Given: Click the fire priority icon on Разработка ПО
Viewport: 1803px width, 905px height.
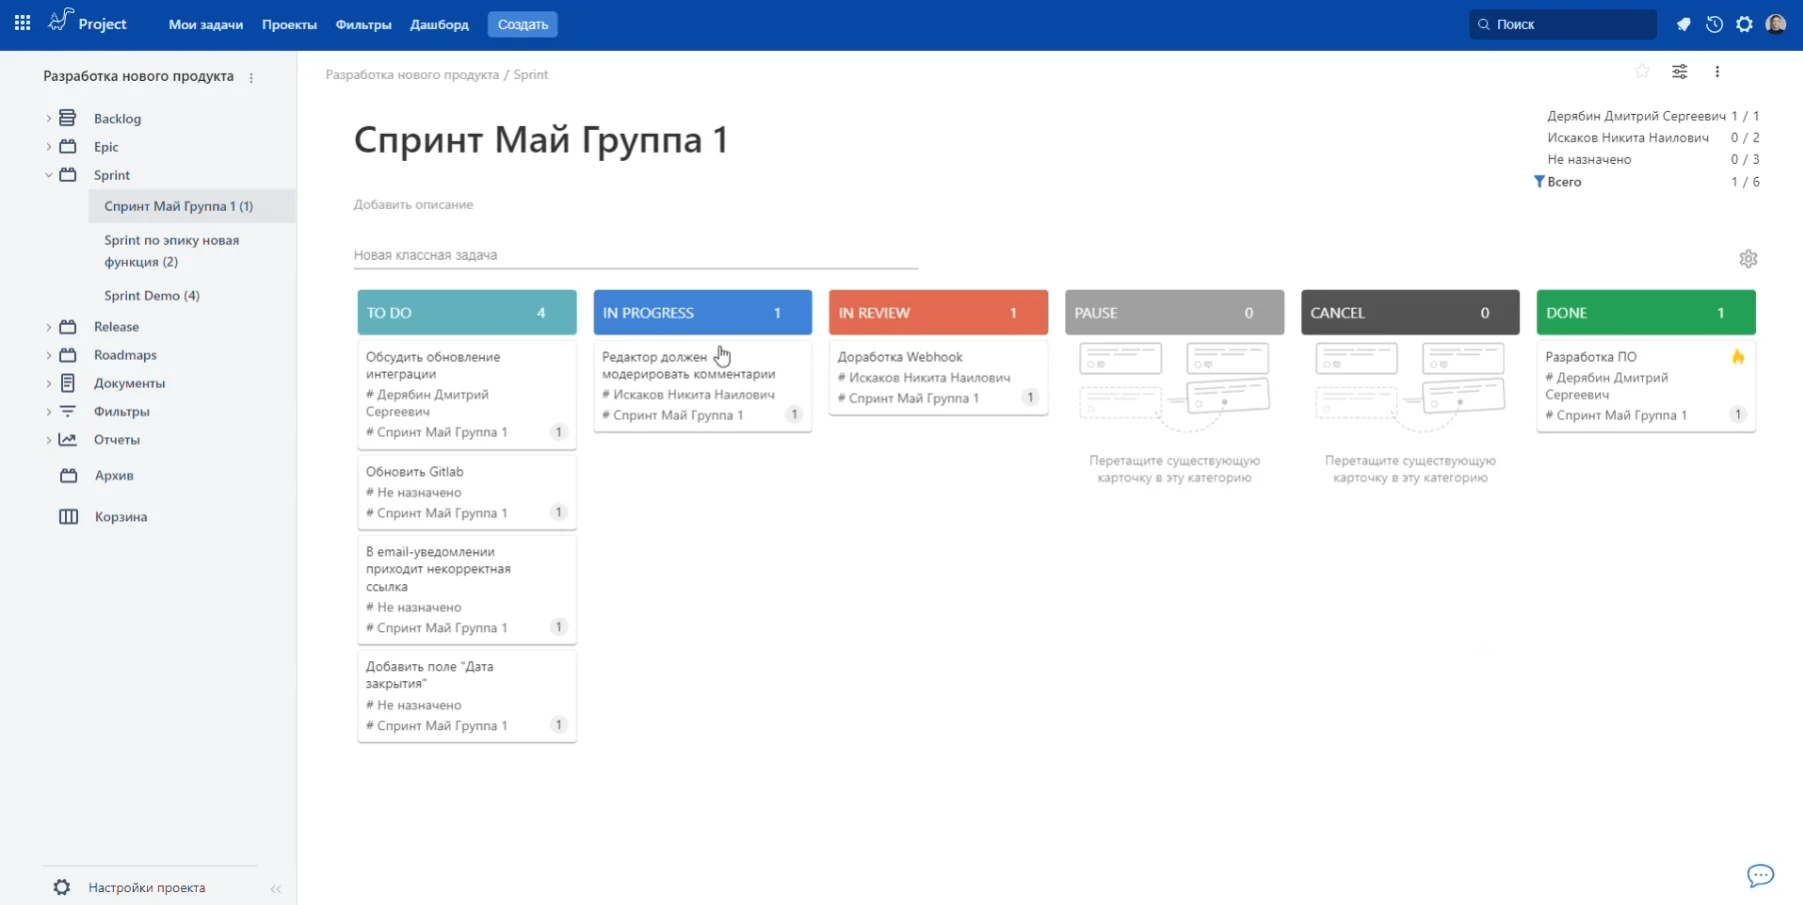Looking at the screenshot, I should 1738,357.
